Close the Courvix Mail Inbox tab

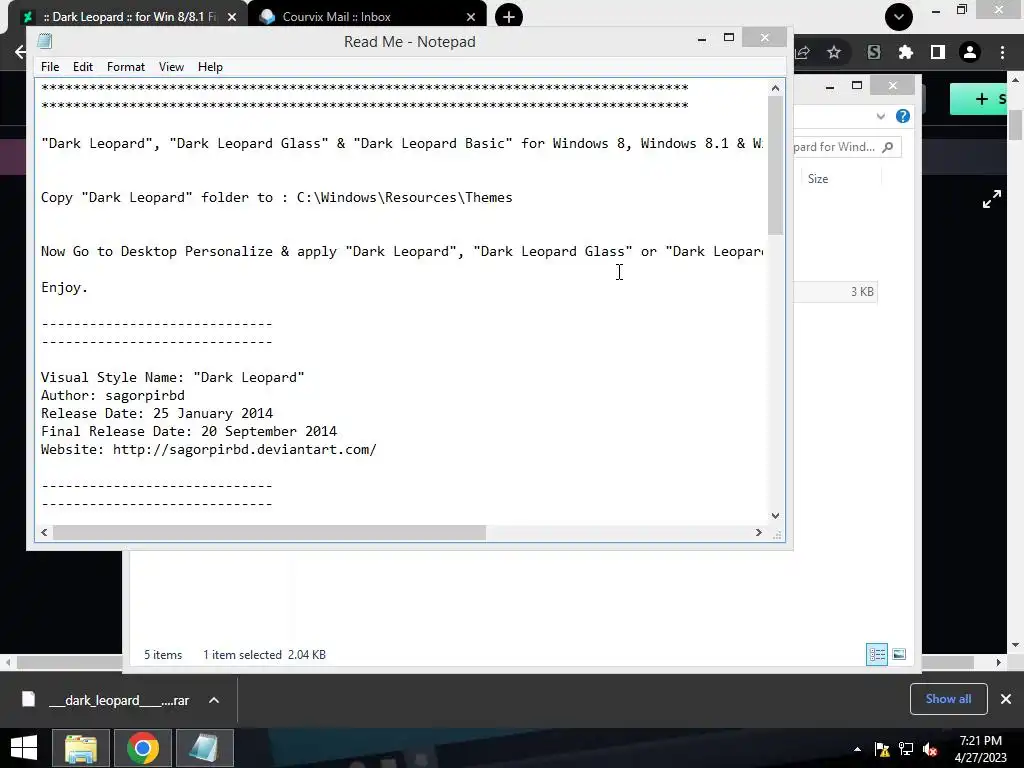[x=471, y=17]
